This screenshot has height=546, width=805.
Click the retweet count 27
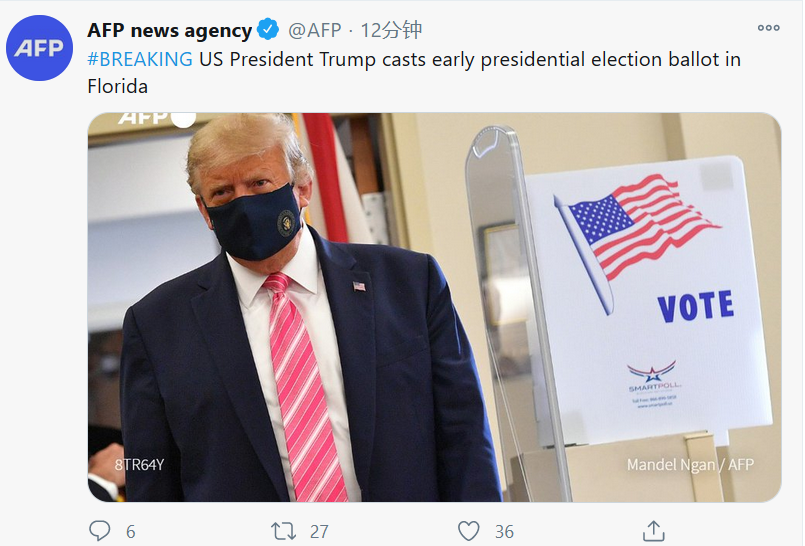[319, 531]
